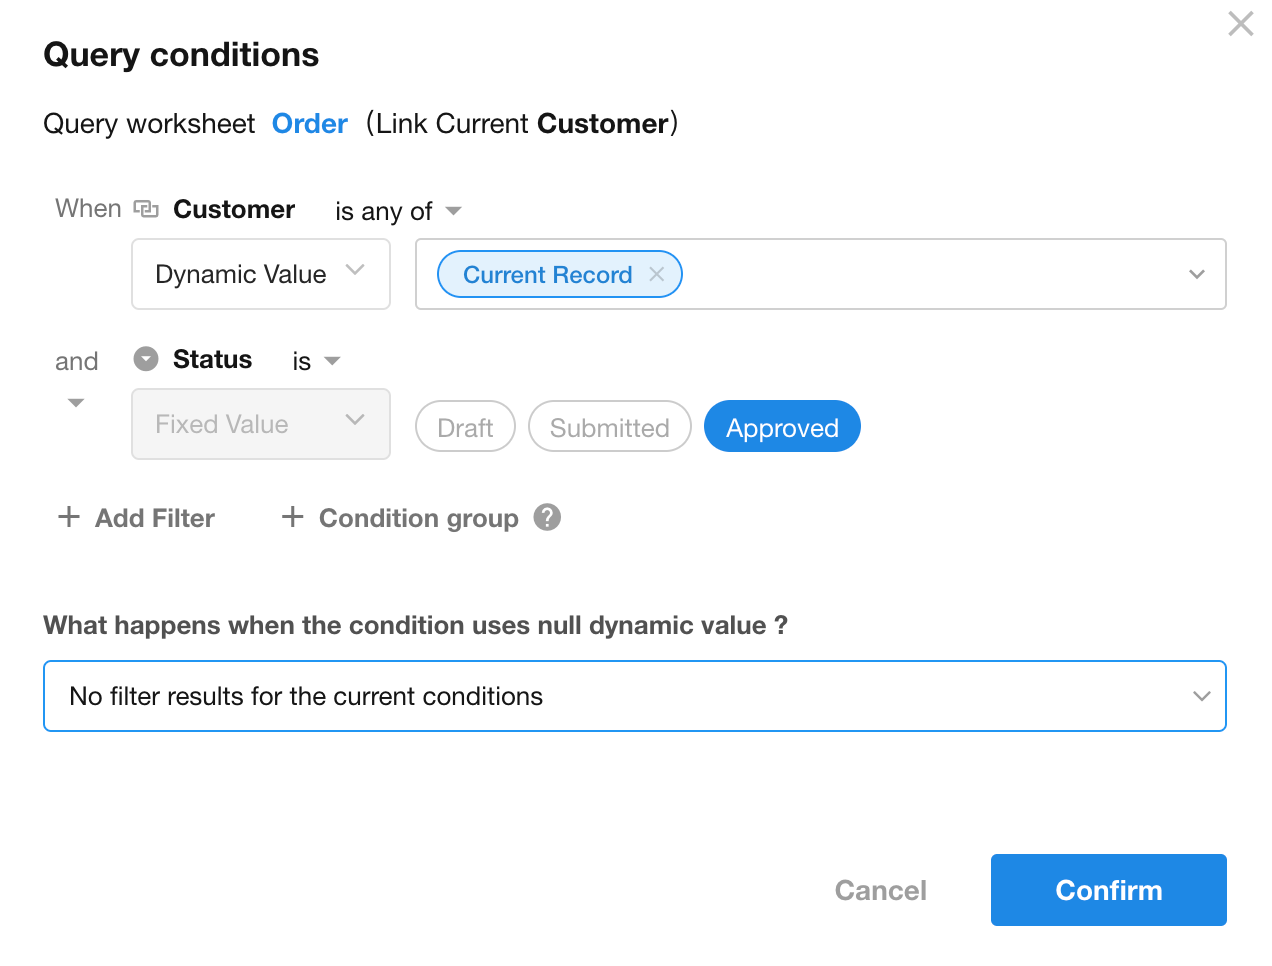Open the Condition group help tooltip
The width and height of the screenshot is (1272, 966).
[x=547, y=517]
